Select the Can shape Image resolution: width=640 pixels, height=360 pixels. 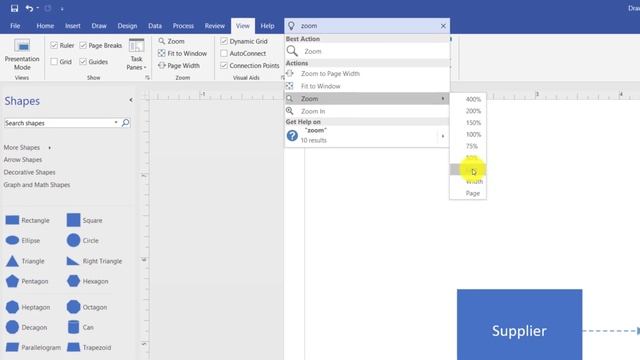click(x=80, y=327)
